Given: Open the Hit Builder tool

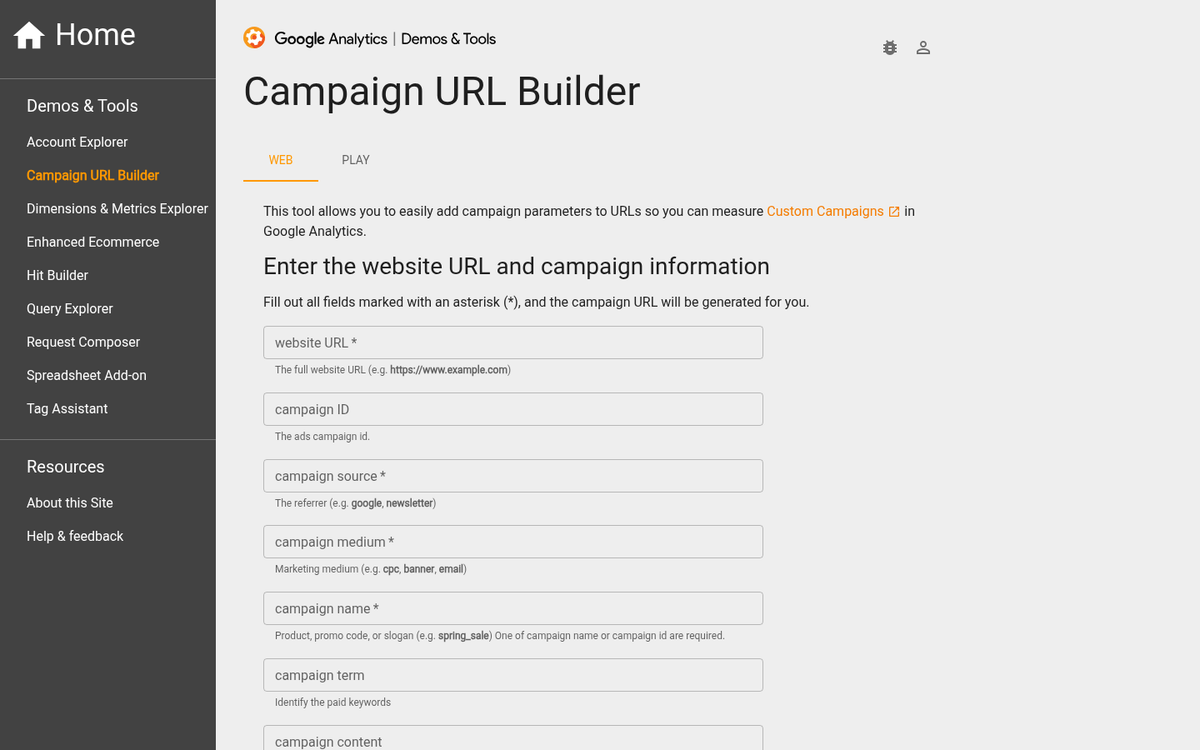Looking at the screenshot, I should [56, 275].
